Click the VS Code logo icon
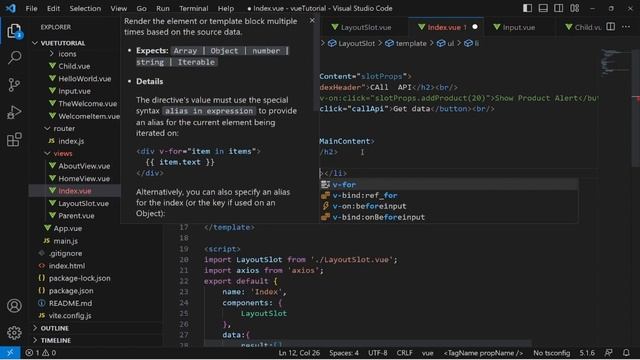Viewport: 640px width, 360px height. tap(10, 8)
